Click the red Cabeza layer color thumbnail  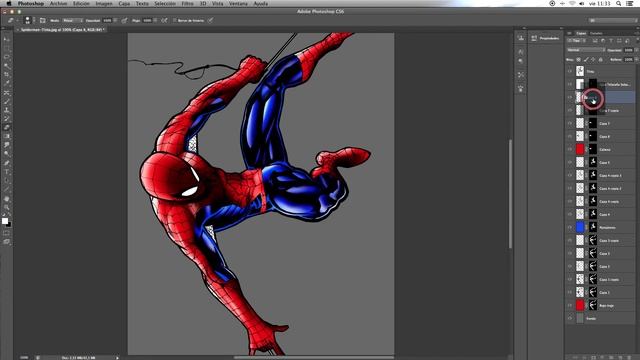[580, 149]
